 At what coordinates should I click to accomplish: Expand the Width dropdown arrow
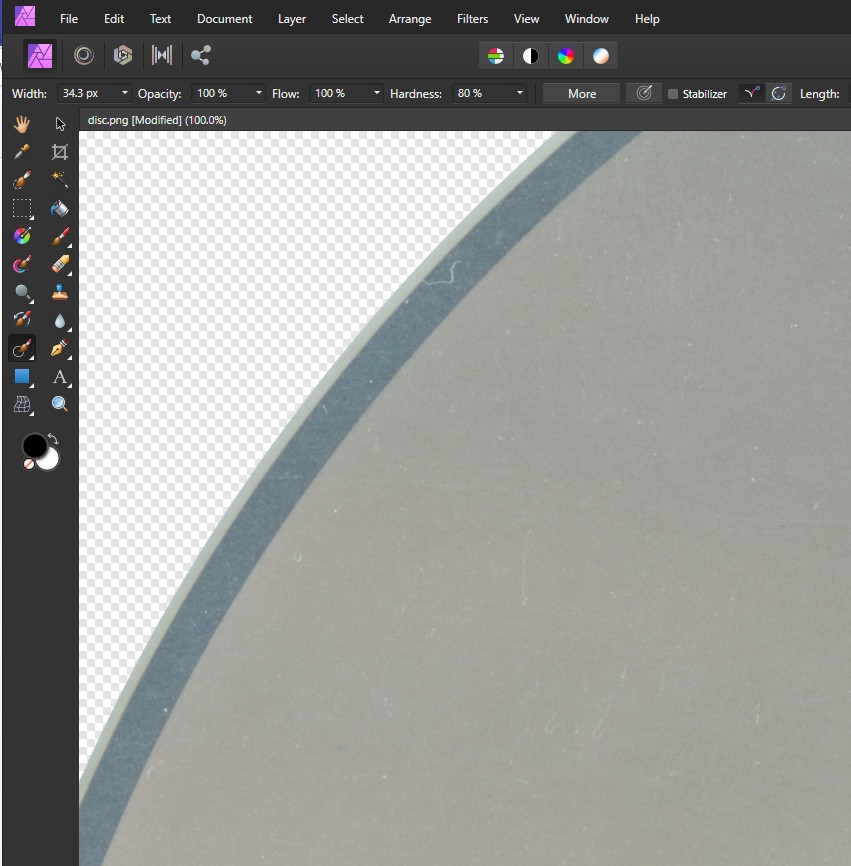pos(124,93)
